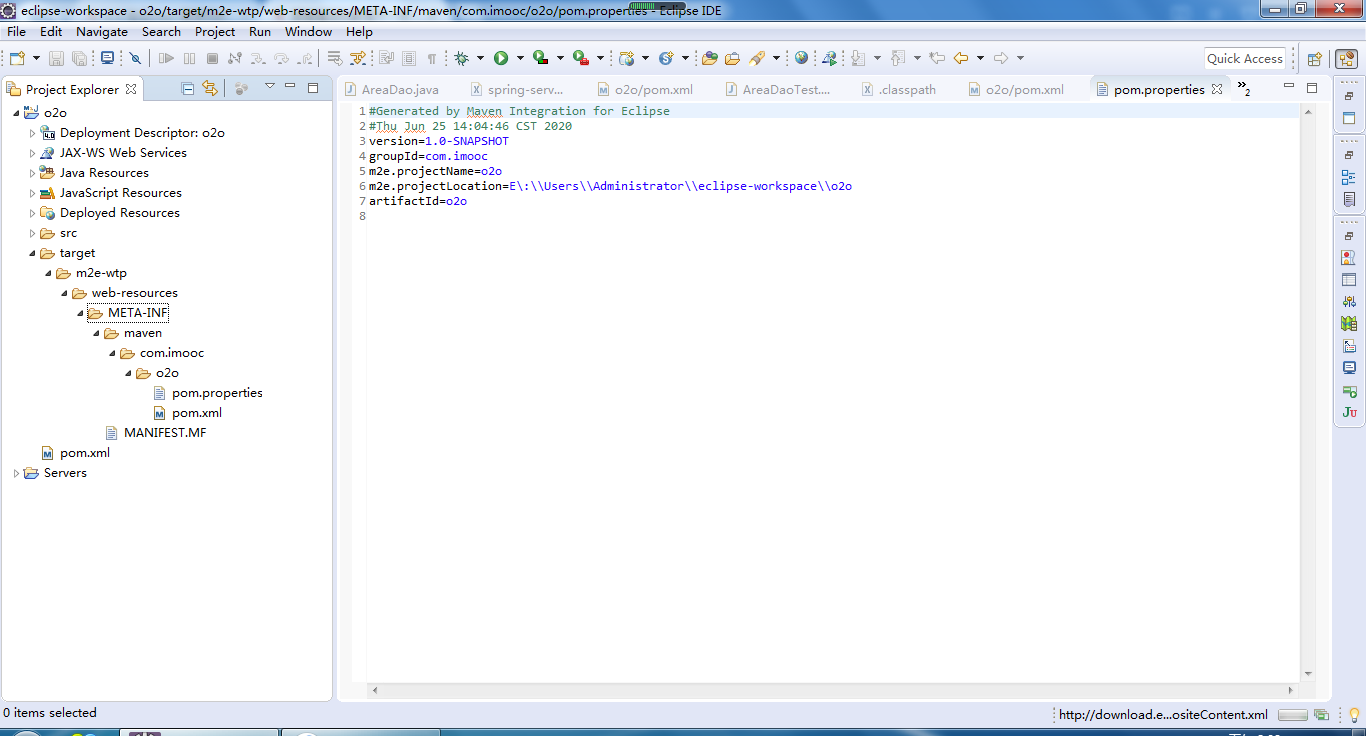Close the pom.properties editor tab
This screenshot has width=1366, height=736.
pyautogui.click(x=1217, y=89)
